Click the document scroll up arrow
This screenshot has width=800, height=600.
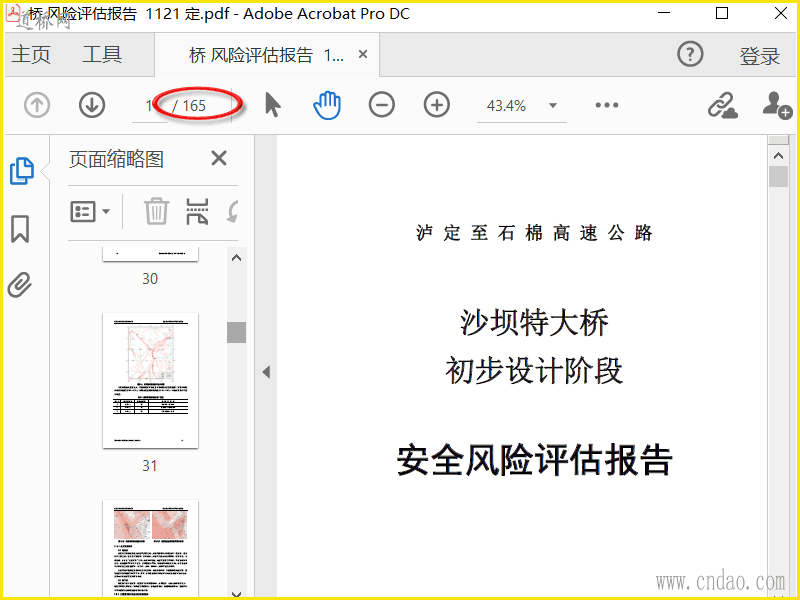point(779,156)
